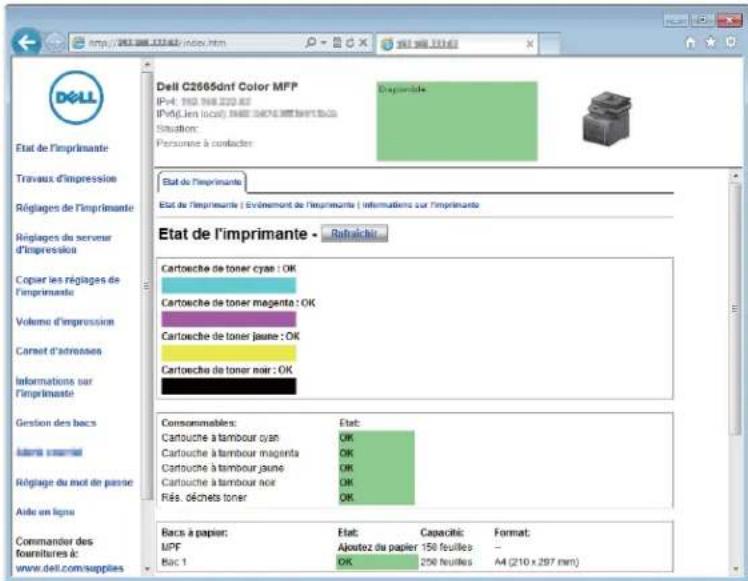Open favorites with the star icon
The width and height of the screenshot is (748, 581).
[x=711, y=42]
